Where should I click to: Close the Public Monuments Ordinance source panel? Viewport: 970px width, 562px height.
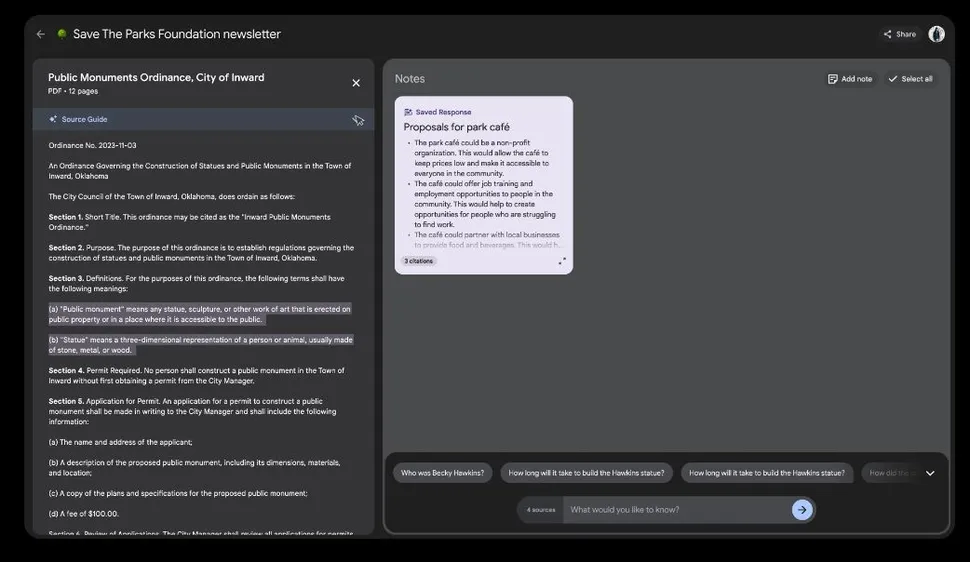click(x=356, y=83)
